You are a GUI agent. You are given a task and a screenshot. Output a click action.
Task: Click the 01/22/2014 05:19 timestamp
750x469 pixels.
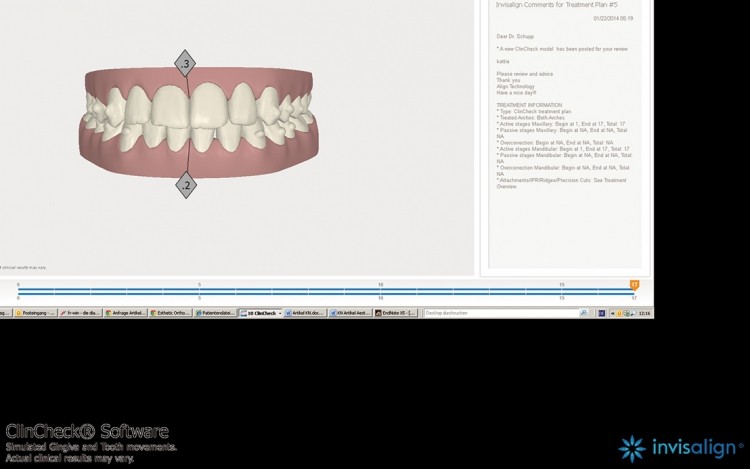(x=613, y=19)
